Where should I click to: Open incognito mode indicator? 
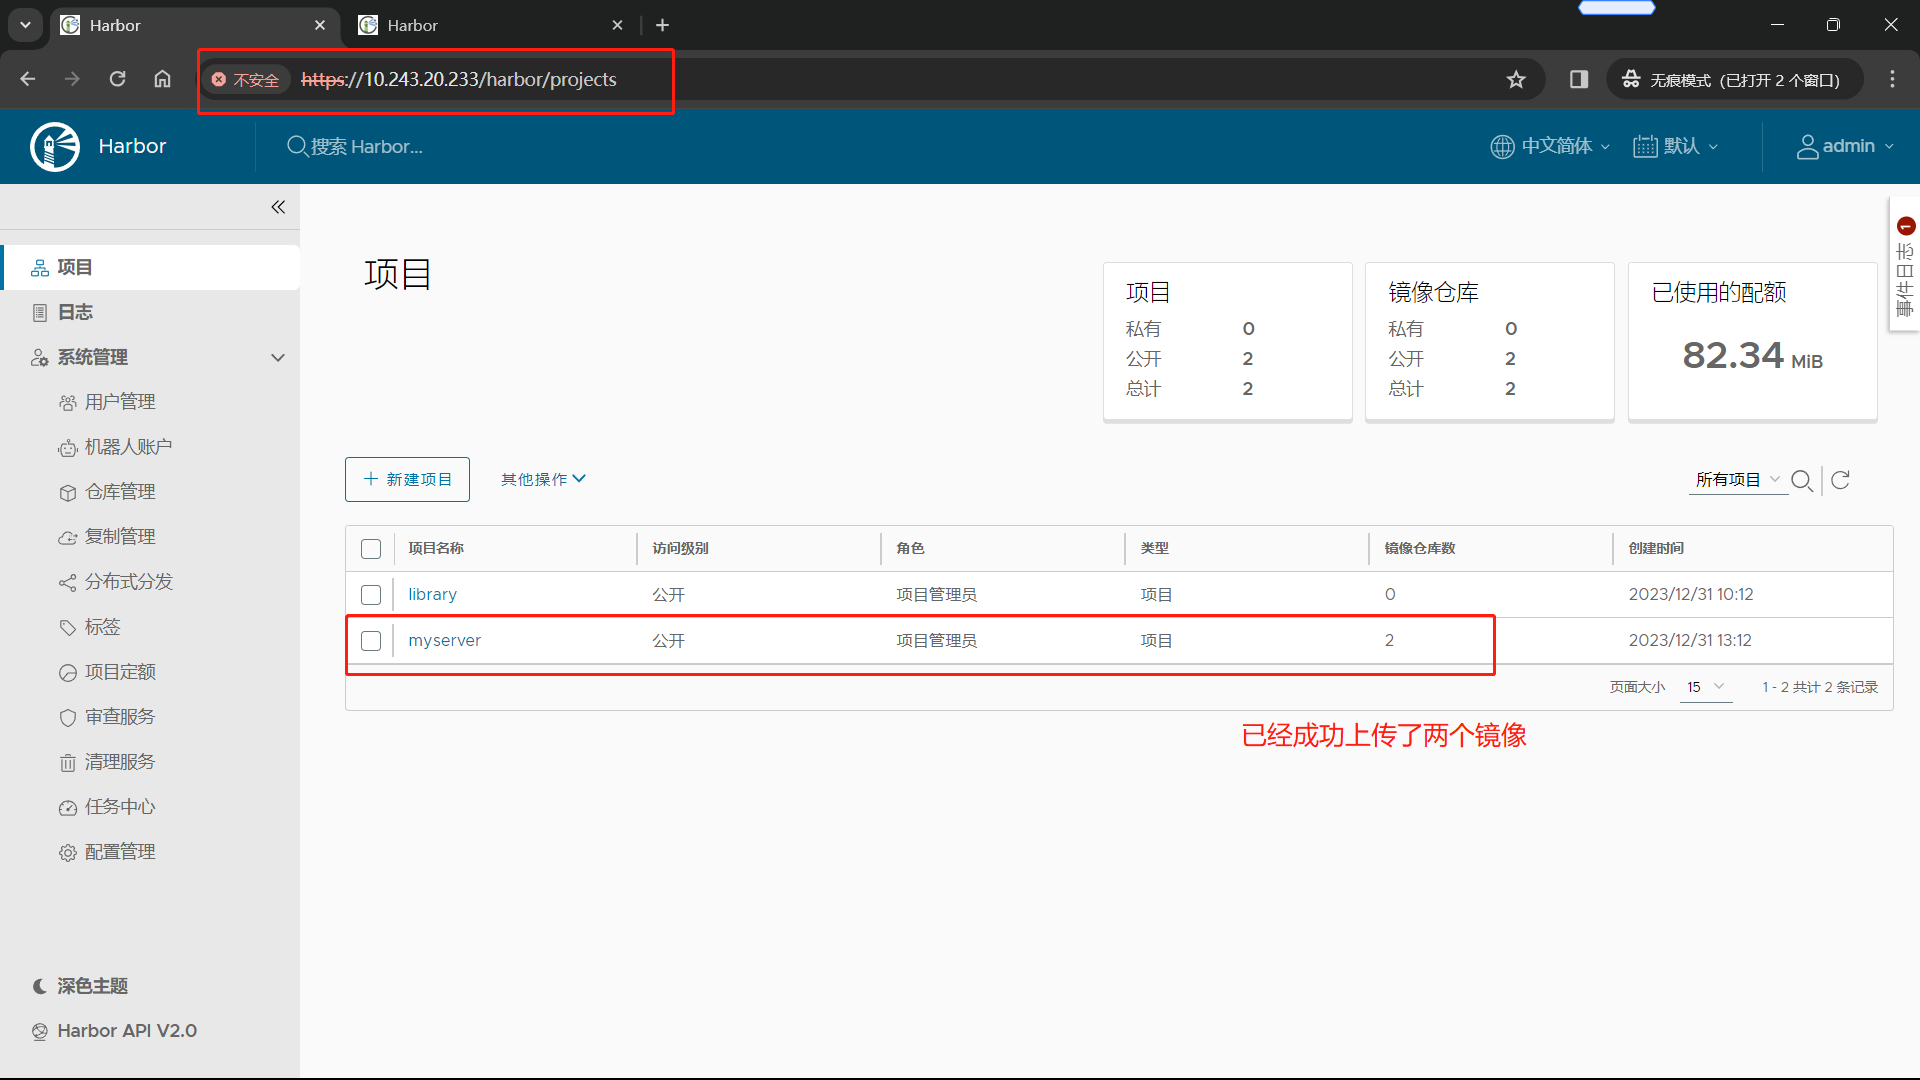(1735, 79)
